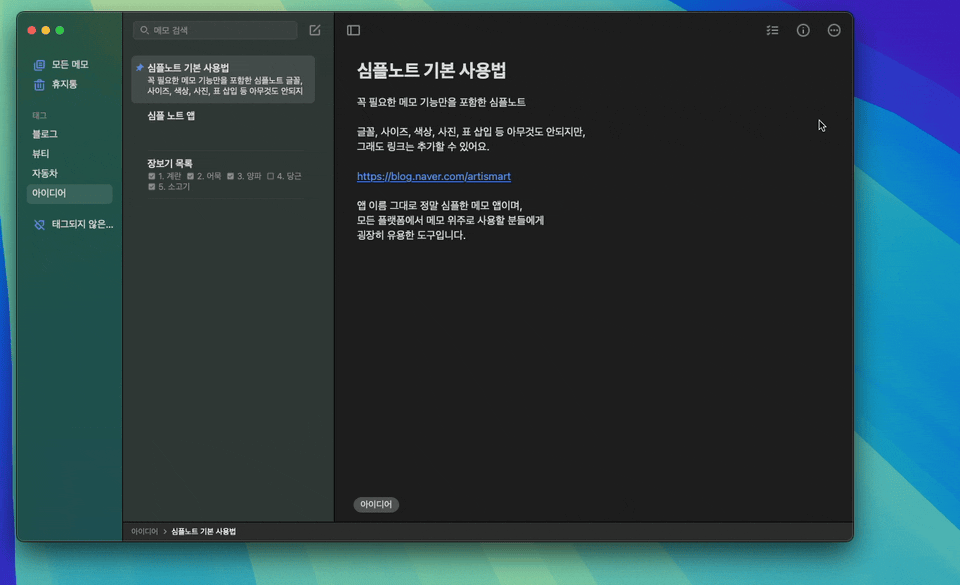Viewport: 960px width, 585px height.
Task: Click the pin icon on 심플노트 기본 사용법
Action: (140, 67)
